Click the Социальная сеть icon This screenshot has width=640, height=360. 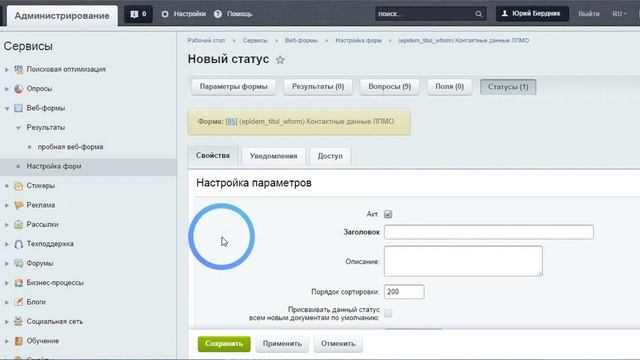point(18,321)
